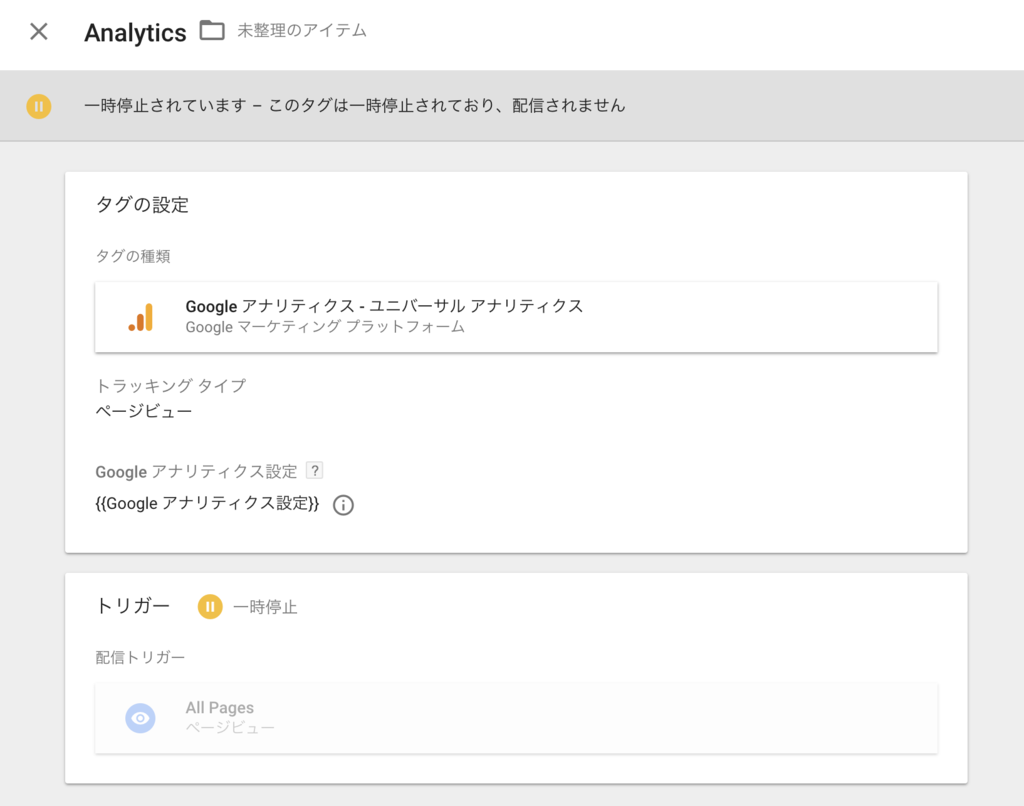Viewport: 1024px width, 806px height.
Task: Click the yellow pause icon in banner
Action: tap(39, 106)
